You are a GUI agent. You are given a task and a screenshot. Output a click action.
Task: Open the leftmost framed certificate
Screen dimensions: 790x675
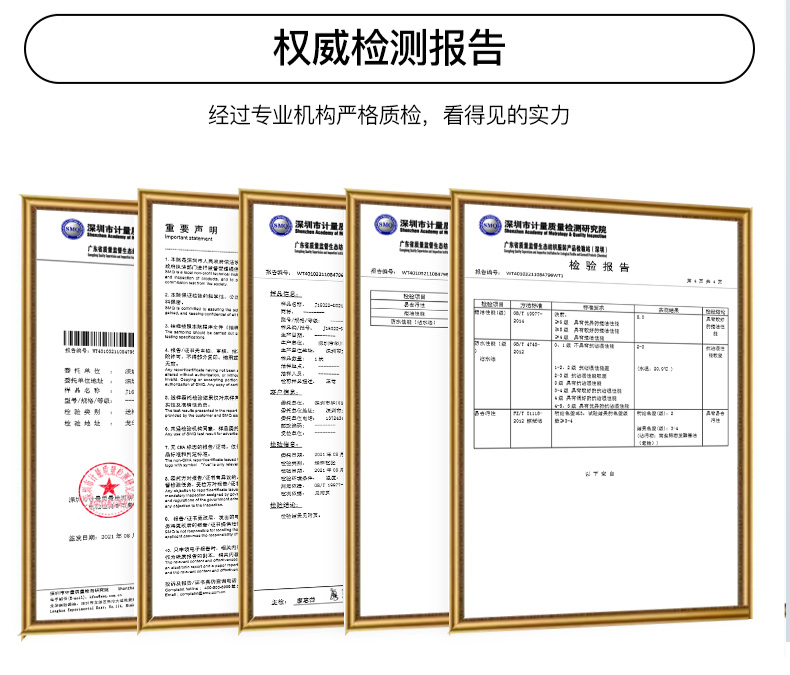(x=80, y=420)
